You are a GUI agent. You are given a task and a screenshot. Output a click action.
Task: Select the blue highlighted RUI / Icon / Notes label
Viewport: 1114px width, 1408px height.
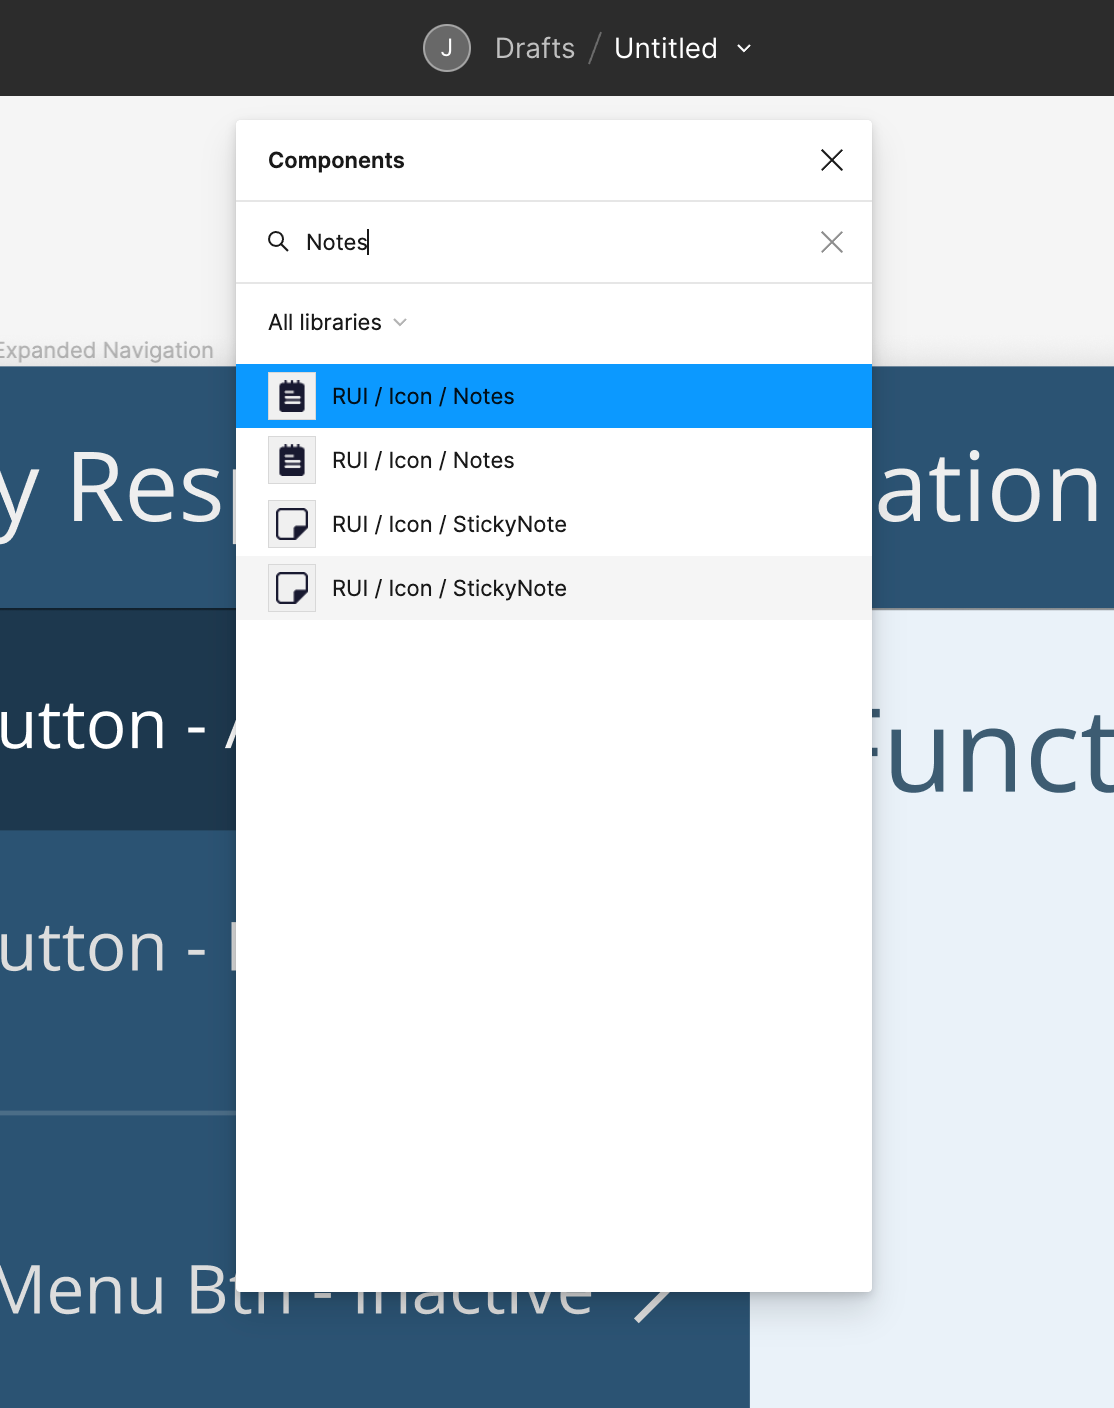coord(423,396)
